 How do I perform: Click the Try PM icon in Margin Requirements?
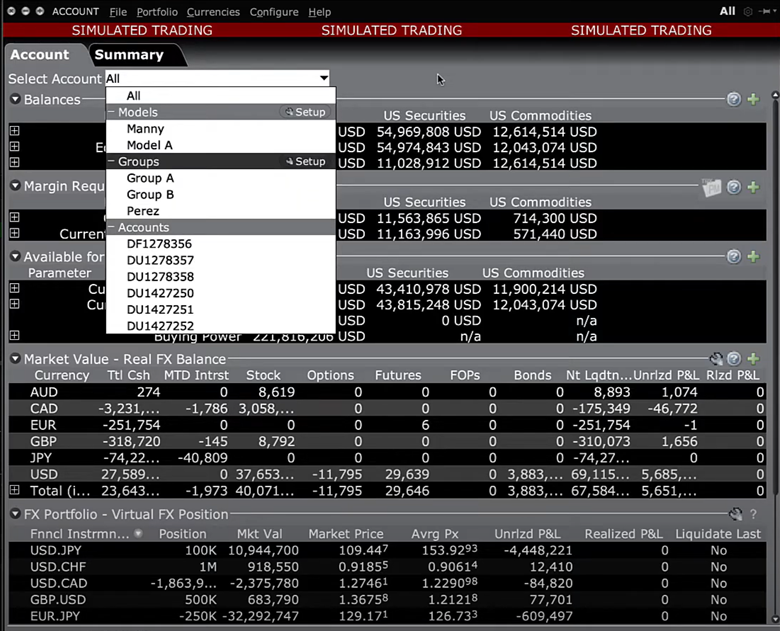pos(712,187)
